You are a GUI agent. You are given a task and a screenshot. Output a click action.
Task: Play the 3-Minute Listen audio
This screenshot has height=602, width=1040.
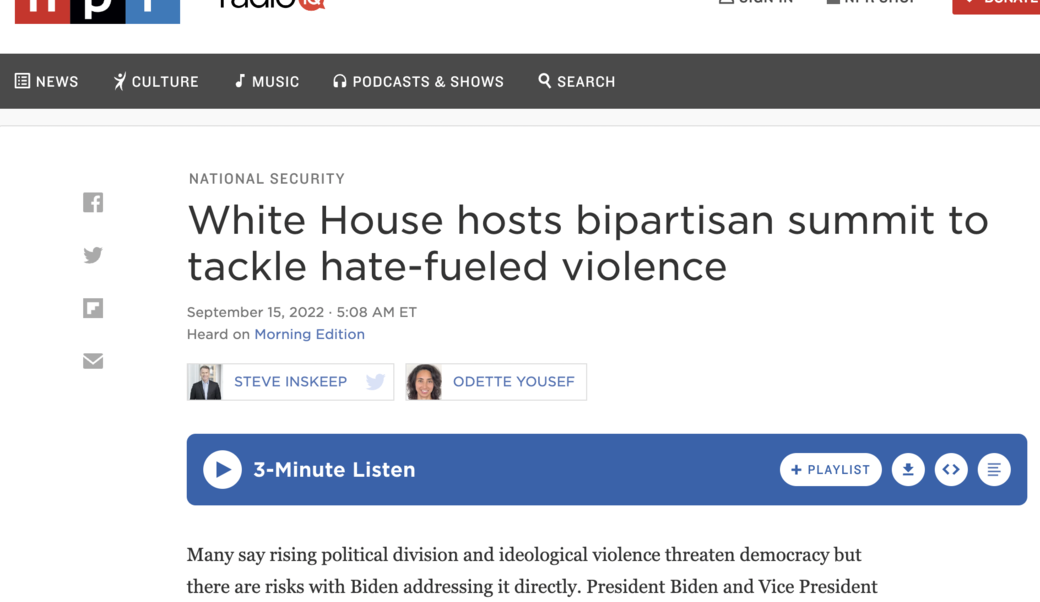pos(222,470)
